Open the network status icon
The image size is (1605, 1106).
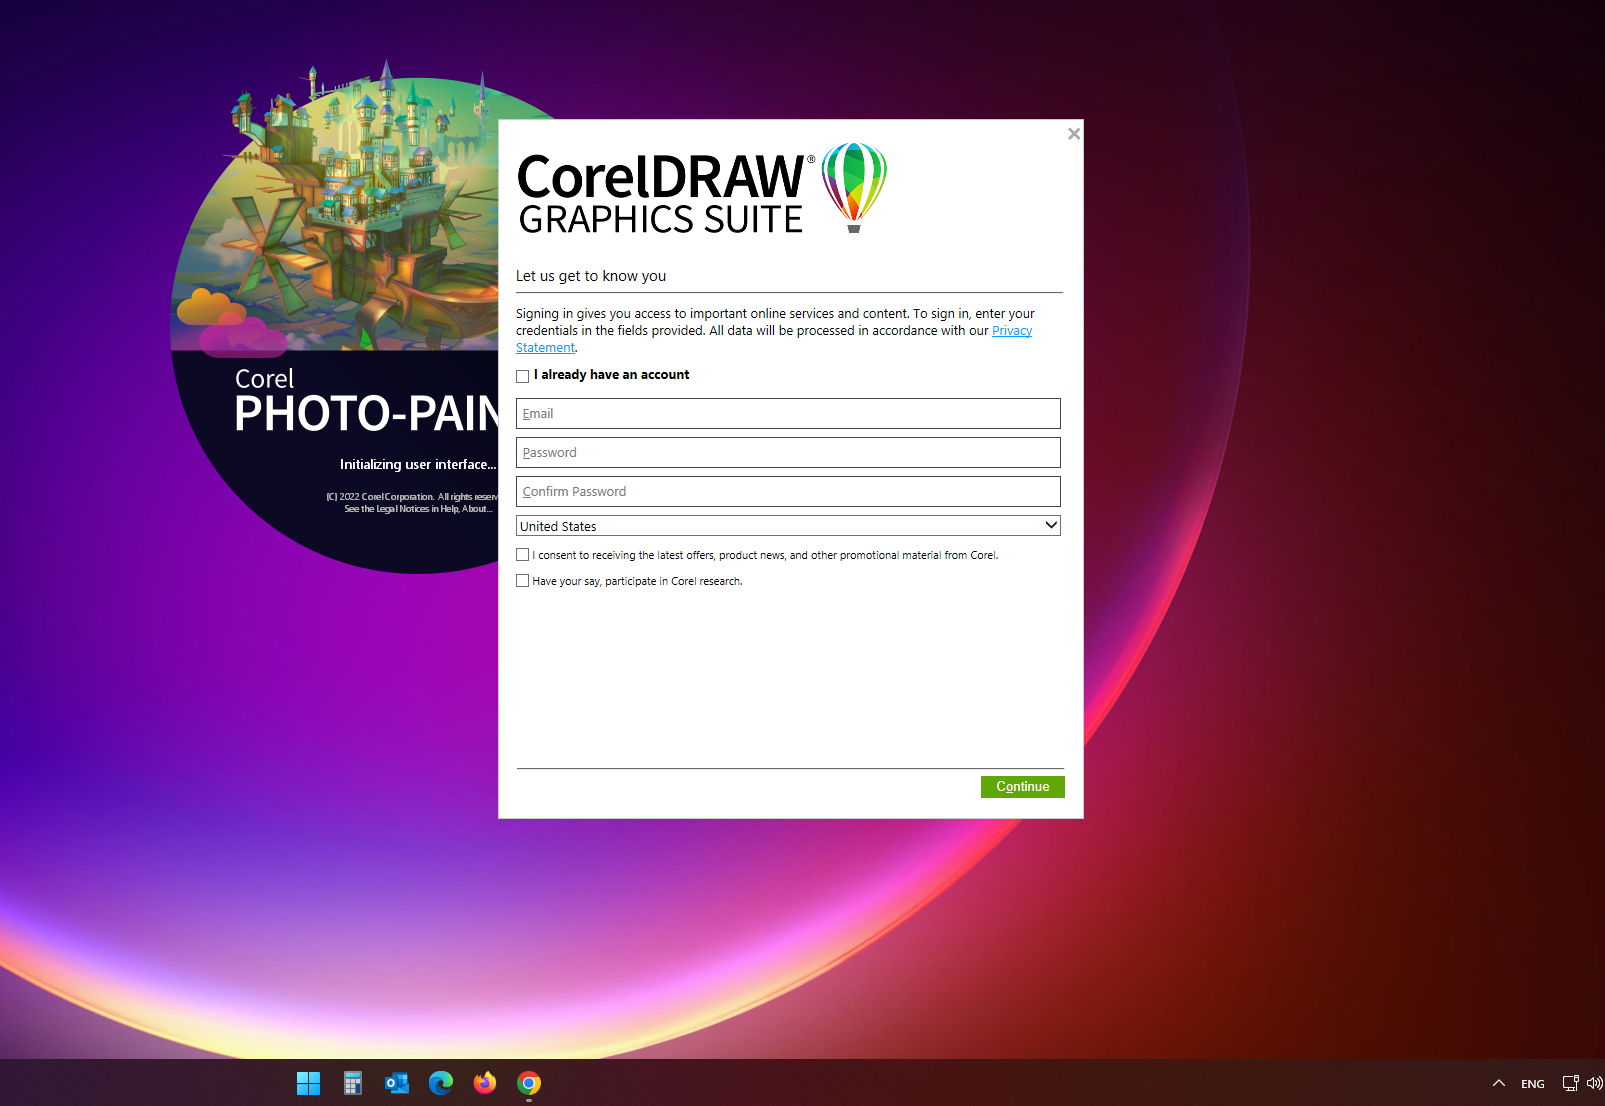pyautogui.click(x=1571, y=1083)
